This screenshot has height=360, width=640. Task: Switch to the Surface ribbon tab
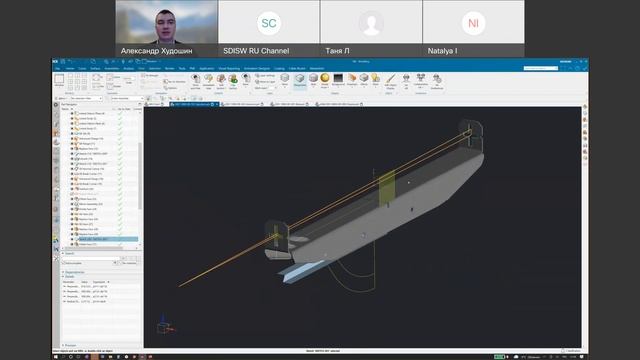[x=95, y=69]
